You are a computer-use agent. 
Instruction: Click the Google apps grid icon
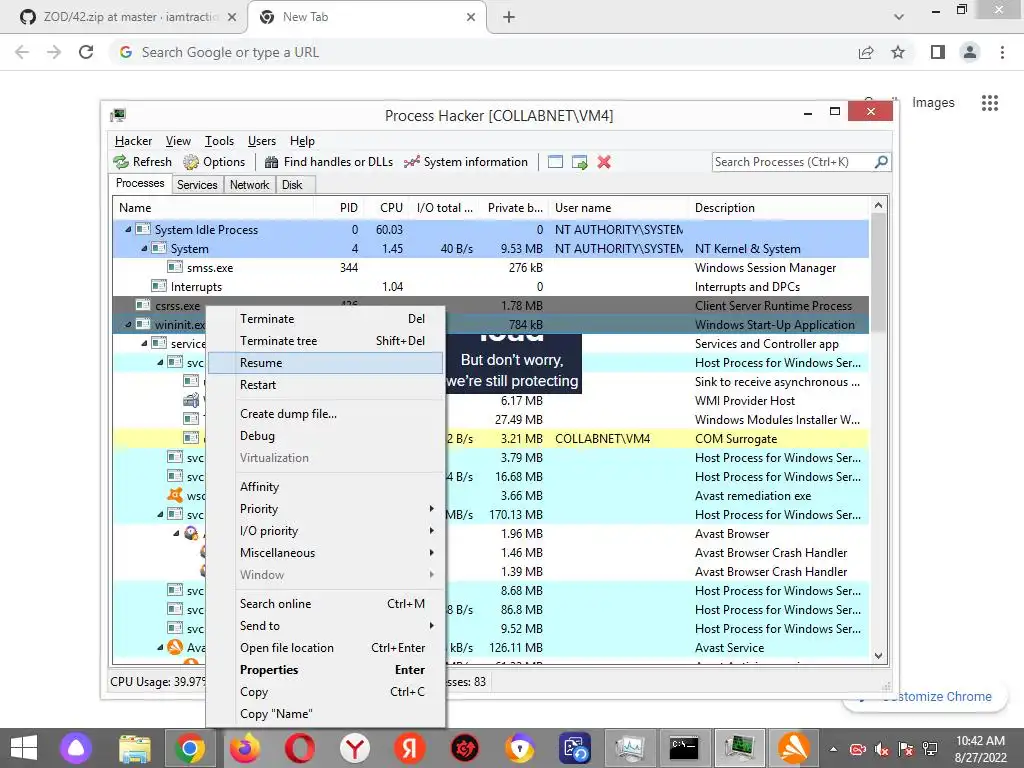tap(990, 103)
